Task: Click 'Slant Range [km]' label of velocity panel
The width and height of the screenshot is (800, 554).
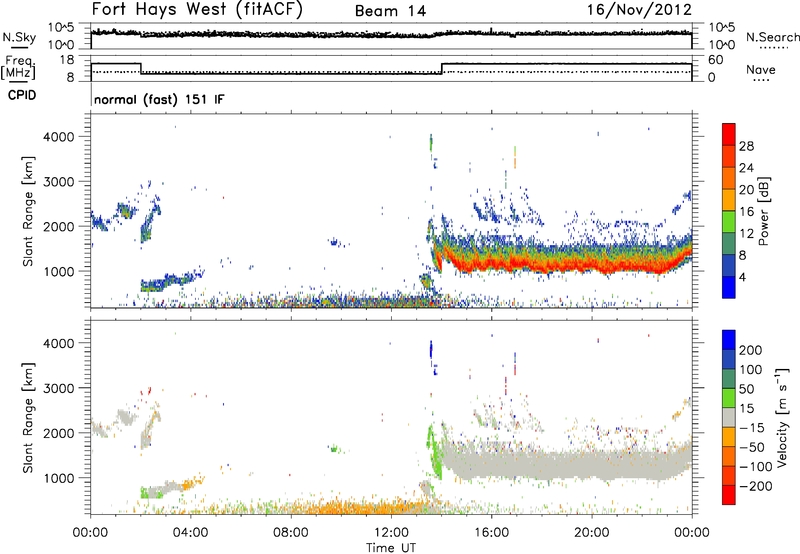Action: 28,417
